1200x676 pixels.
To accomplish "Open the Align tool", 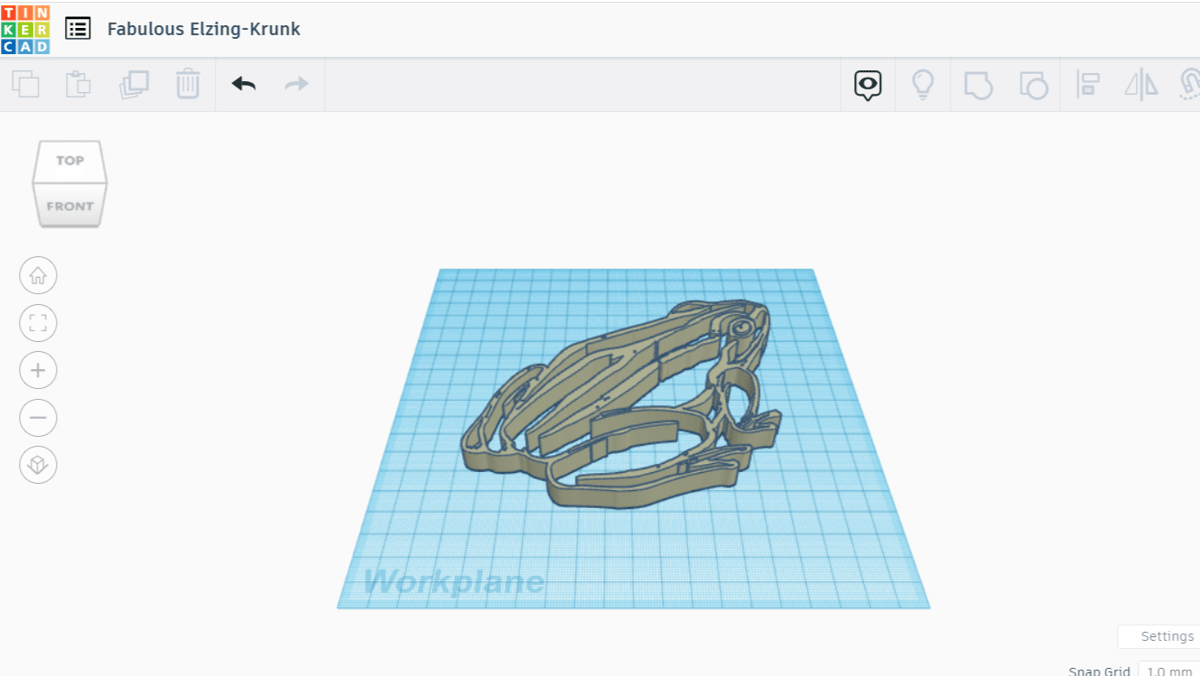I will coord(1088,85).
